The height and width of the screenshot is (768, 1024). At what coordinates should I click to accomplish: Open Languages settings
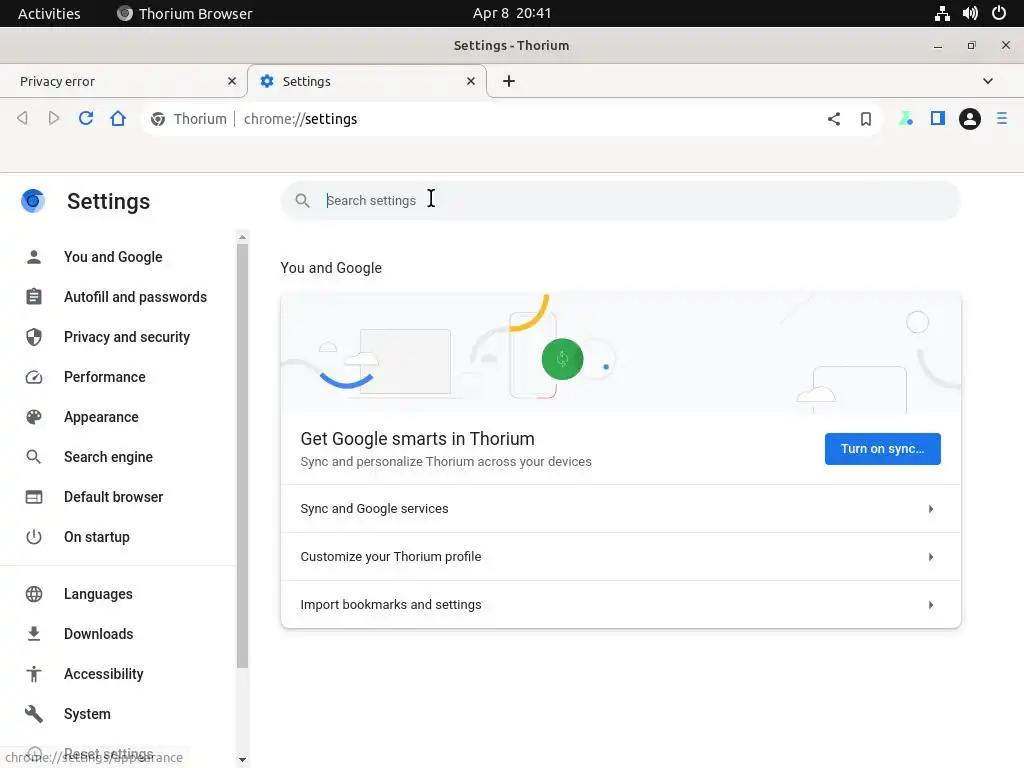coord(98,594)
